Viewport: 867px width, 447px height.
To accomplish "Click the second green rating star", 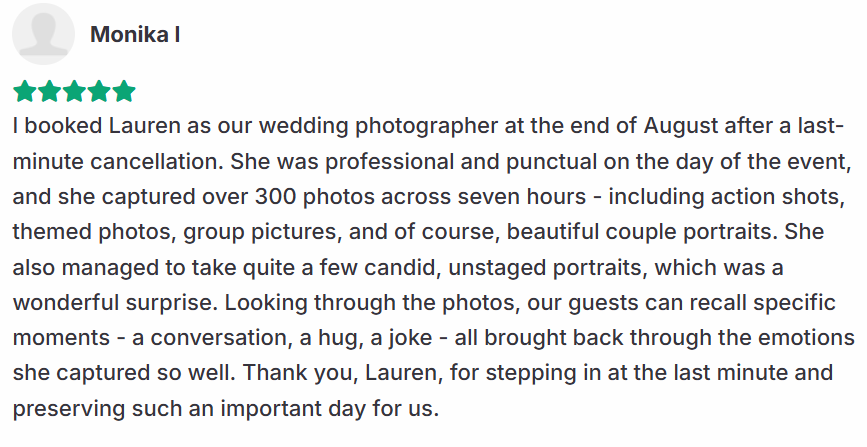I will 49,92.
